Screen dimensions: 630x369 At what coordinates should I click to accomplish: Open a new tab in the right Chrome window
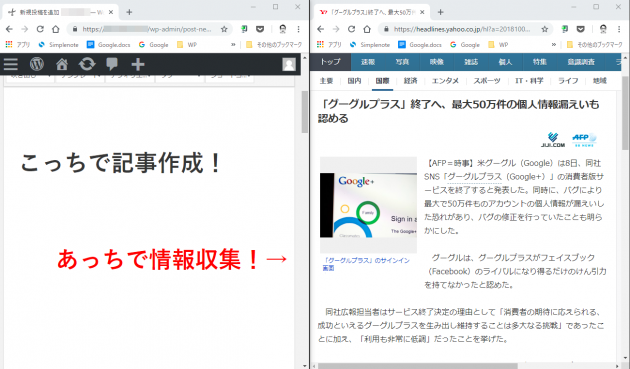[x=440, y=12]
